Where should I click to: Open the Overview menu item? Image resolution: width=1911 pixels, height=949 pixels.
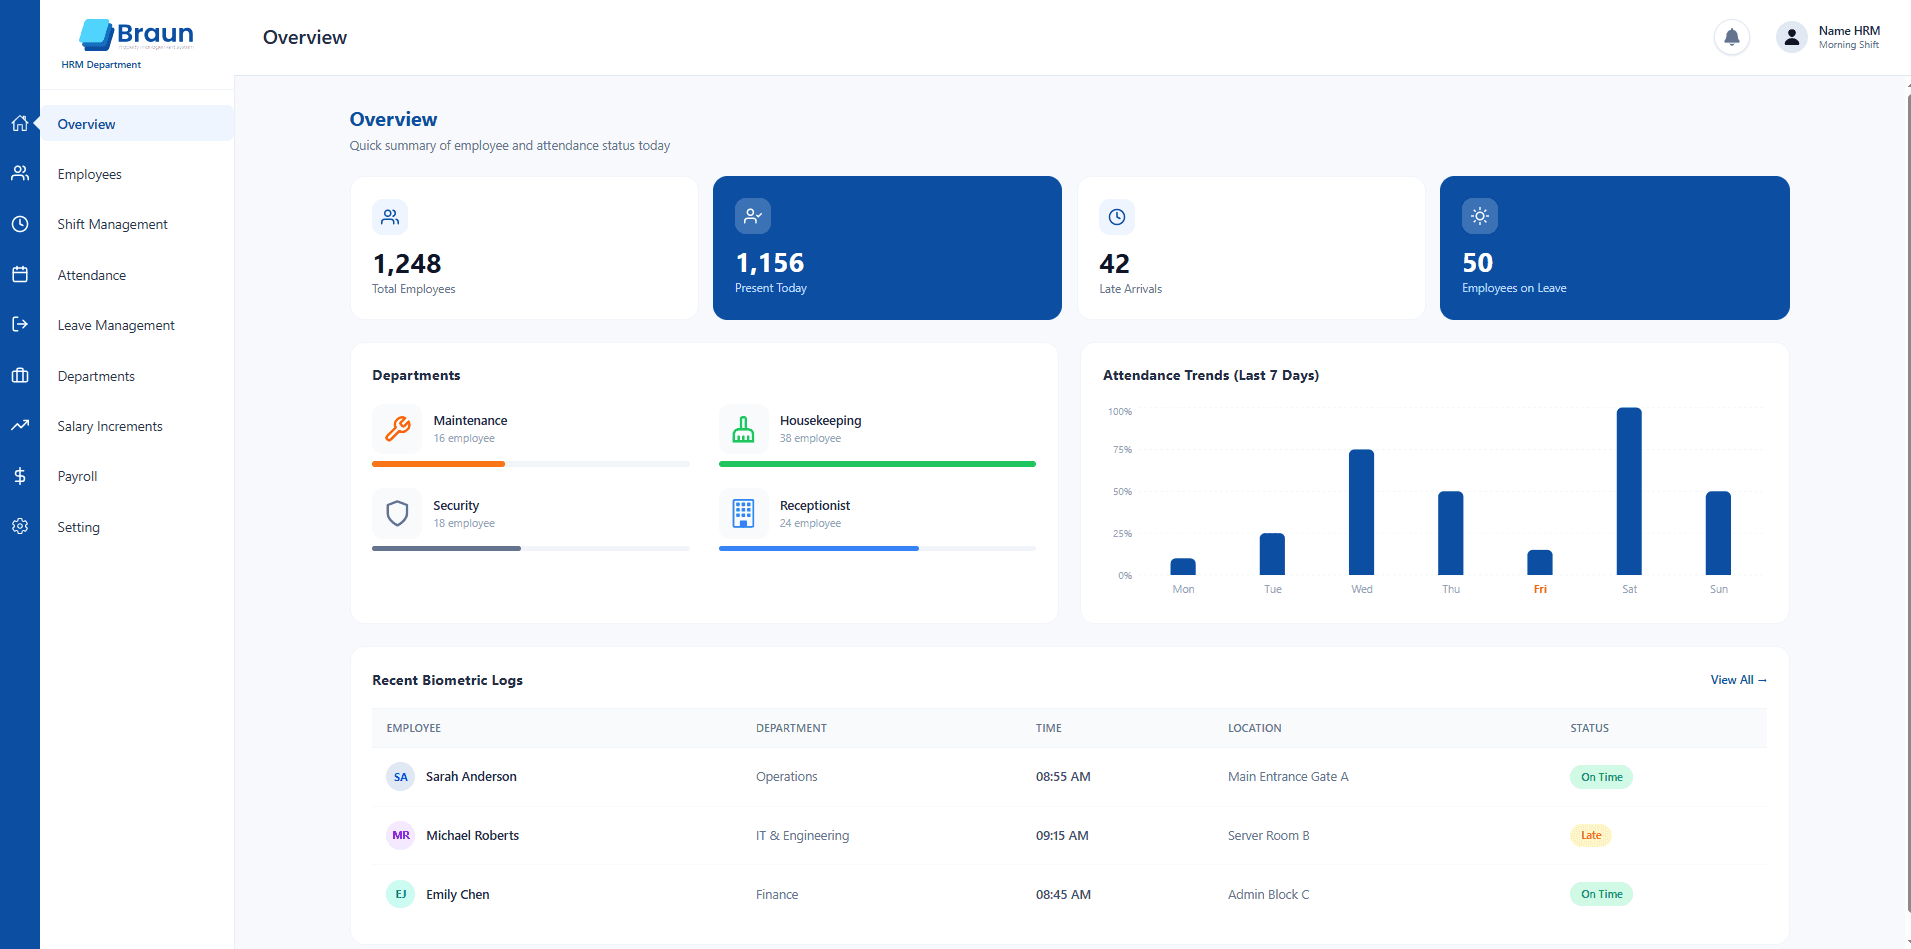[137, 124]
